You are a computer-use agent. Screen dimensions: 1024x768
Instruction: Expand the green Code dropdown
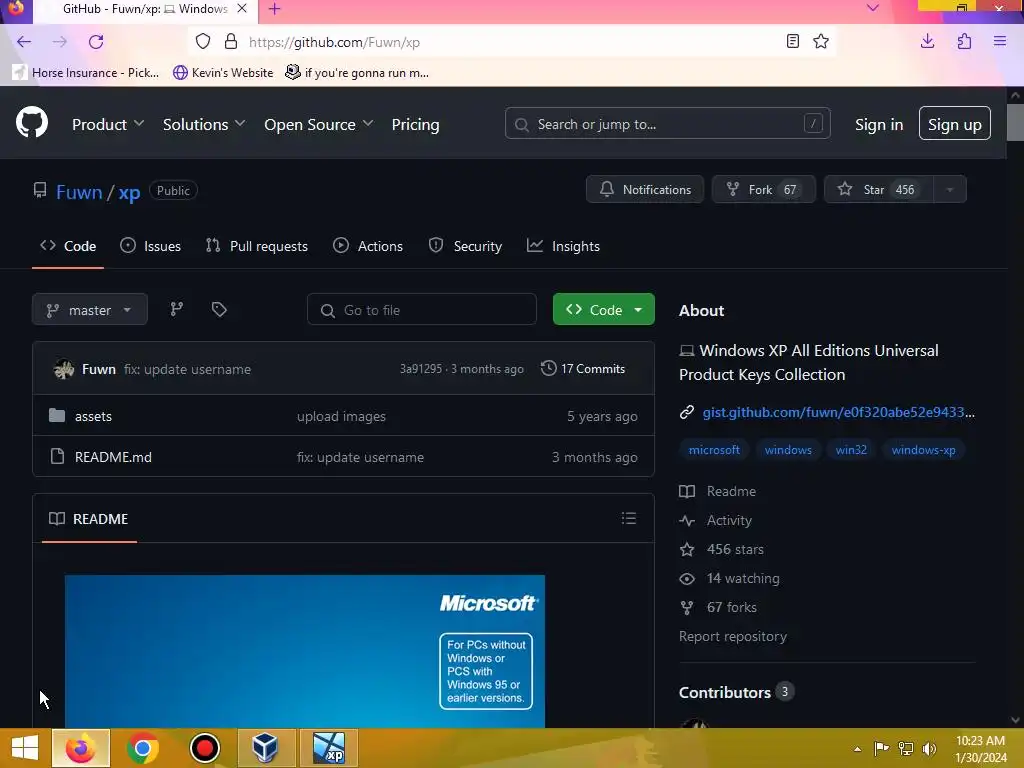[x=603, y=310]
